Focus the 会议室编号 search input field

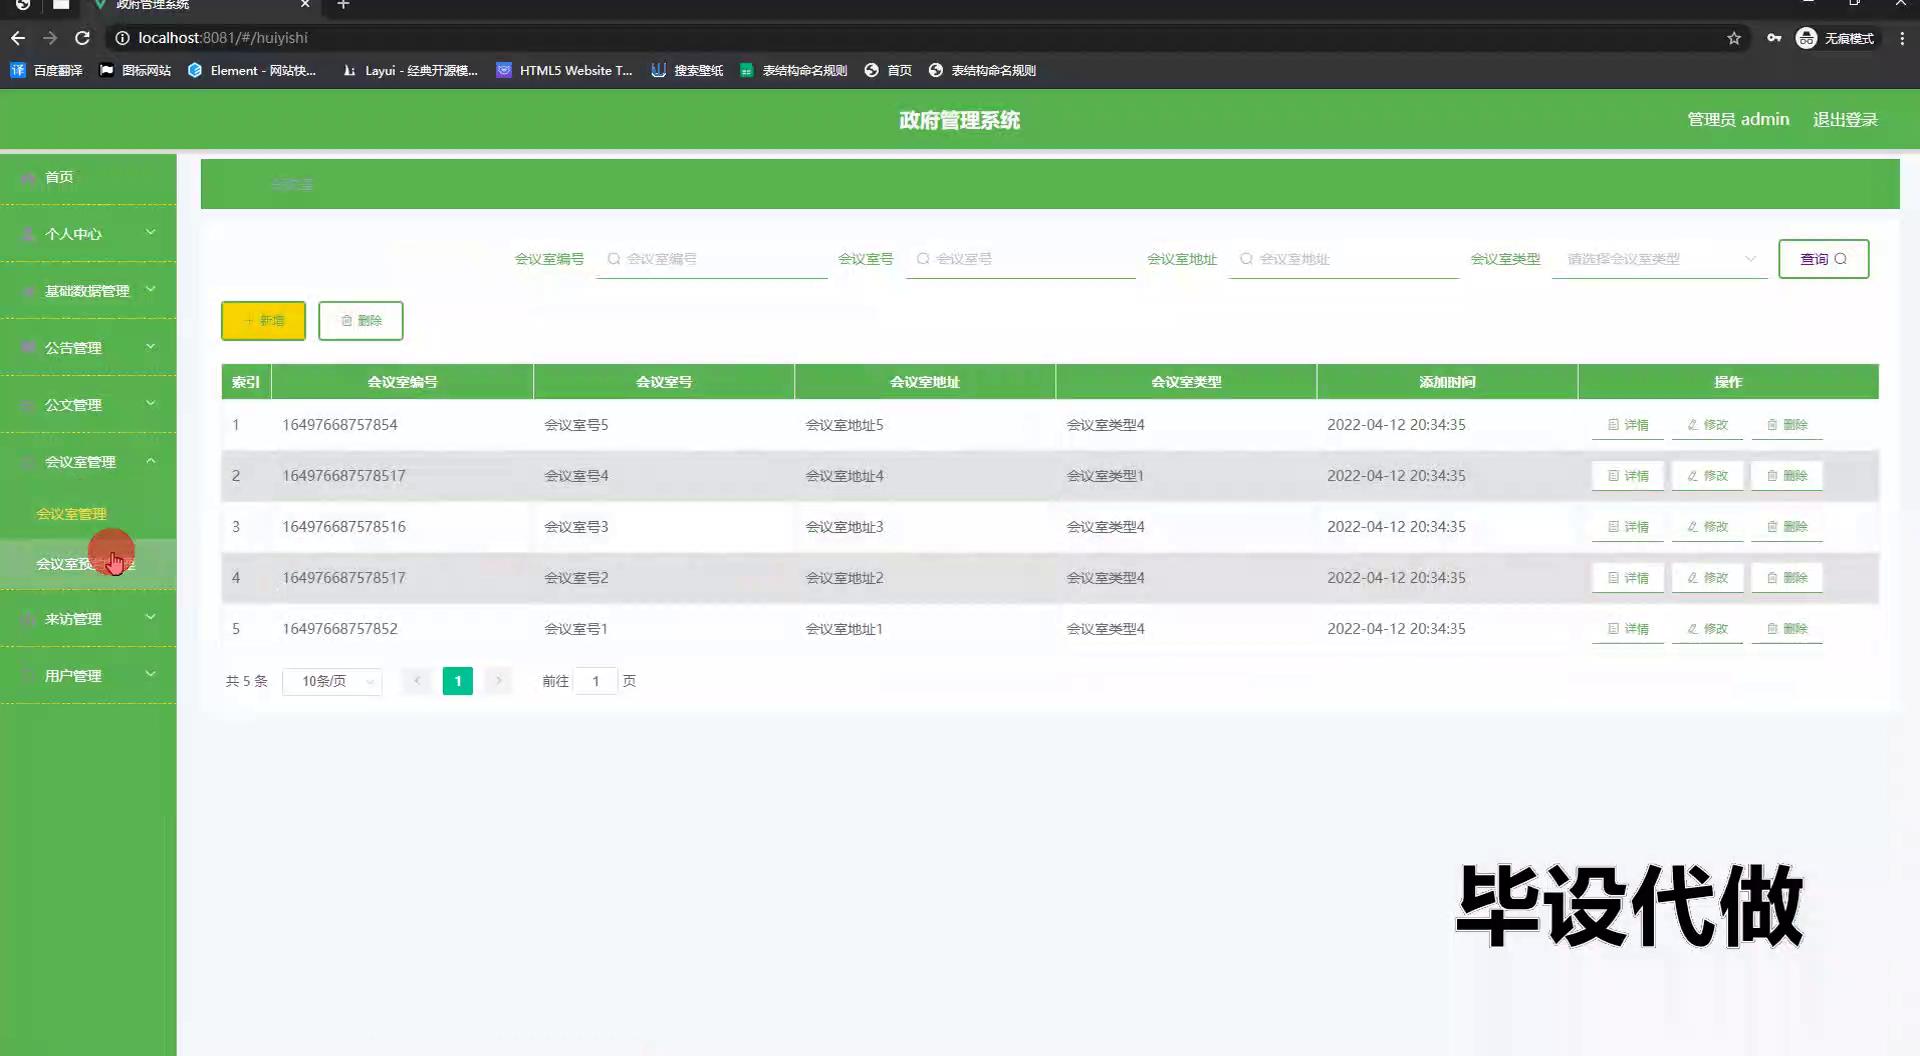pyautogui.click(x=720, y=259)
